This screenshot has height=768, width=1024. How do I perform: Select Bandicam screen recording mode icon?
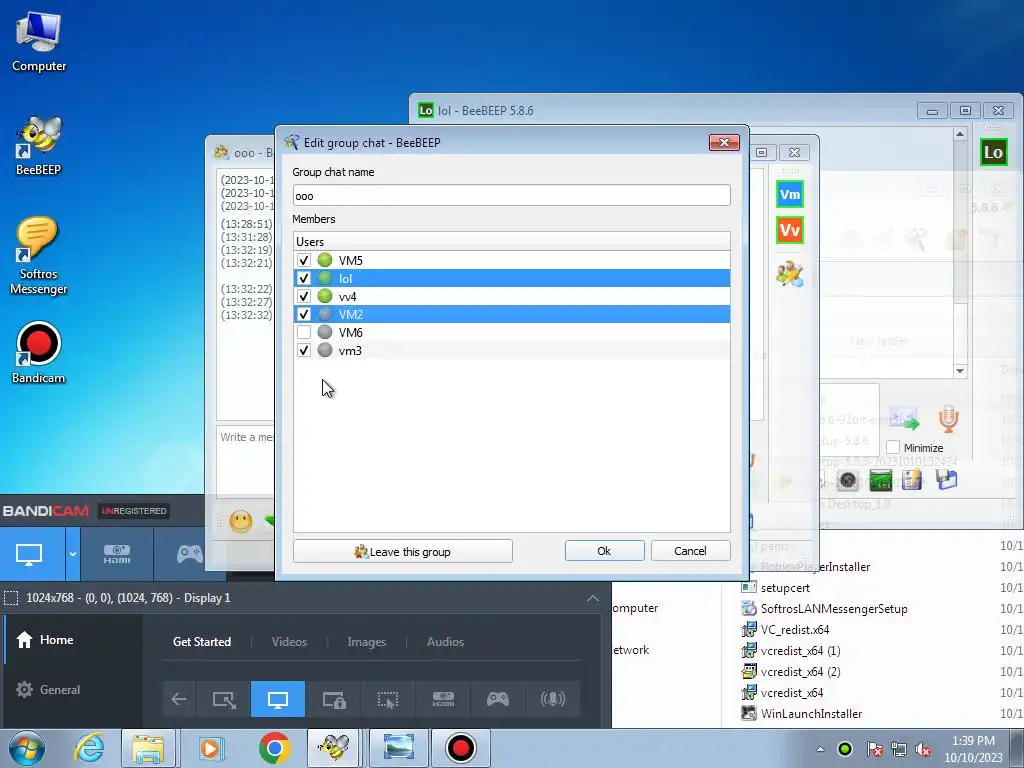point(29,554)
